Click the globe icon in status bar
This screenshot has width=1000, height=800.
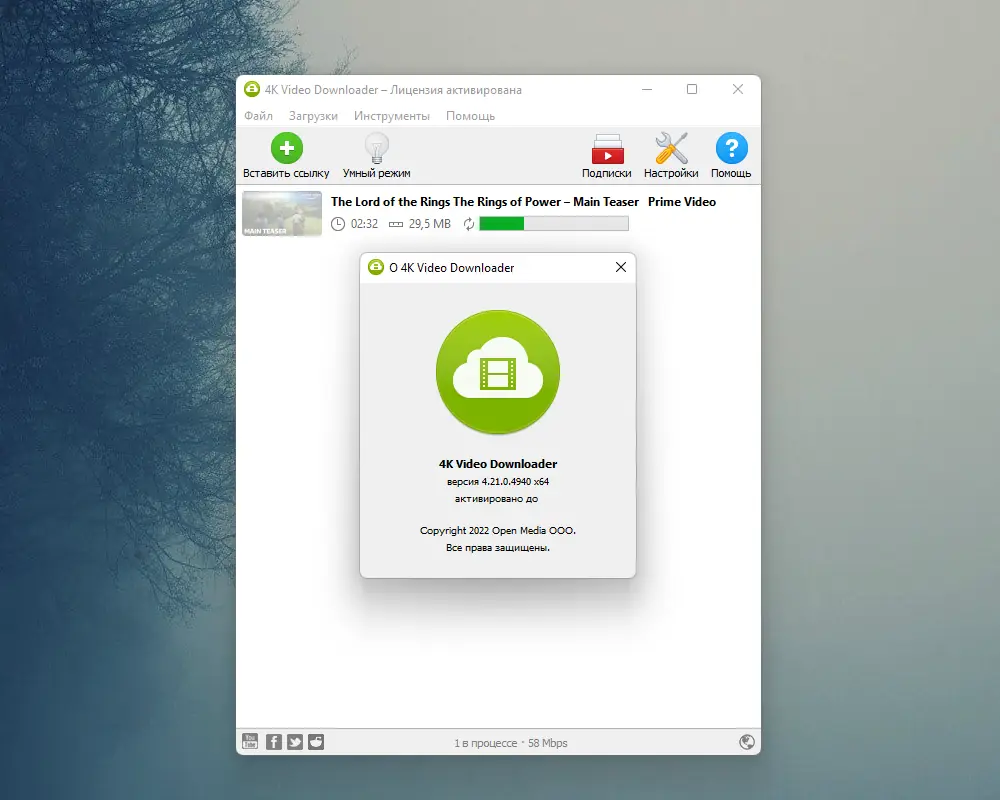coord(747,742)
